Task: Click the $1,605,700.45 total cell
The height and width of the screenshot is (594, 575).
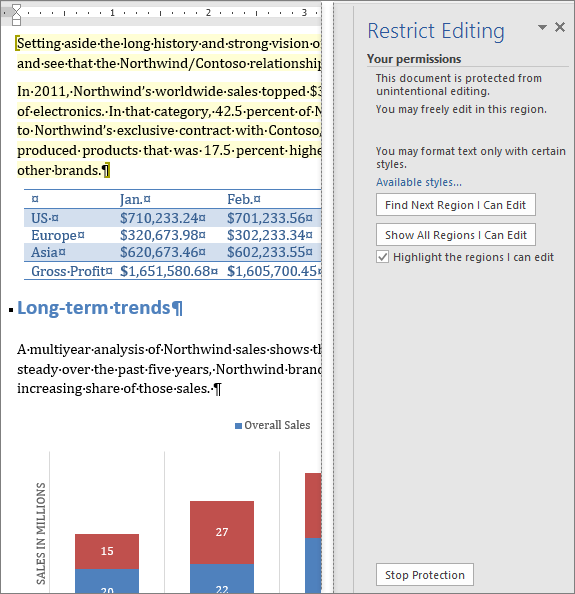Action: 274,271
